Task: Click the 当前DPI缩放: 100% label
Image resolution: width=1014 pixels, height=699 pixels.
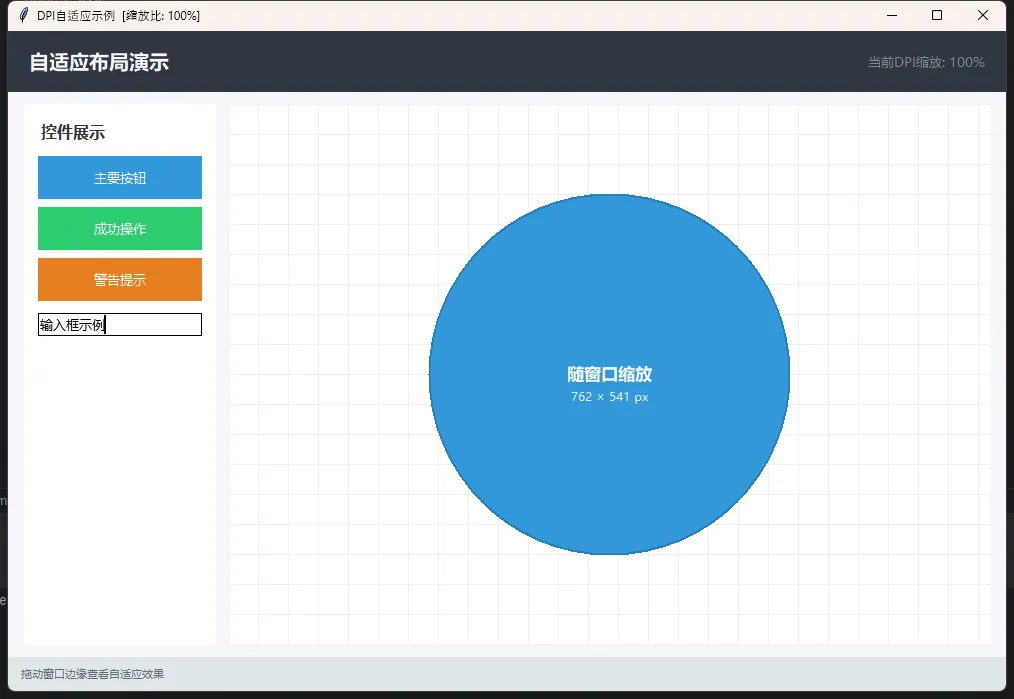Action: pos(926,62)
